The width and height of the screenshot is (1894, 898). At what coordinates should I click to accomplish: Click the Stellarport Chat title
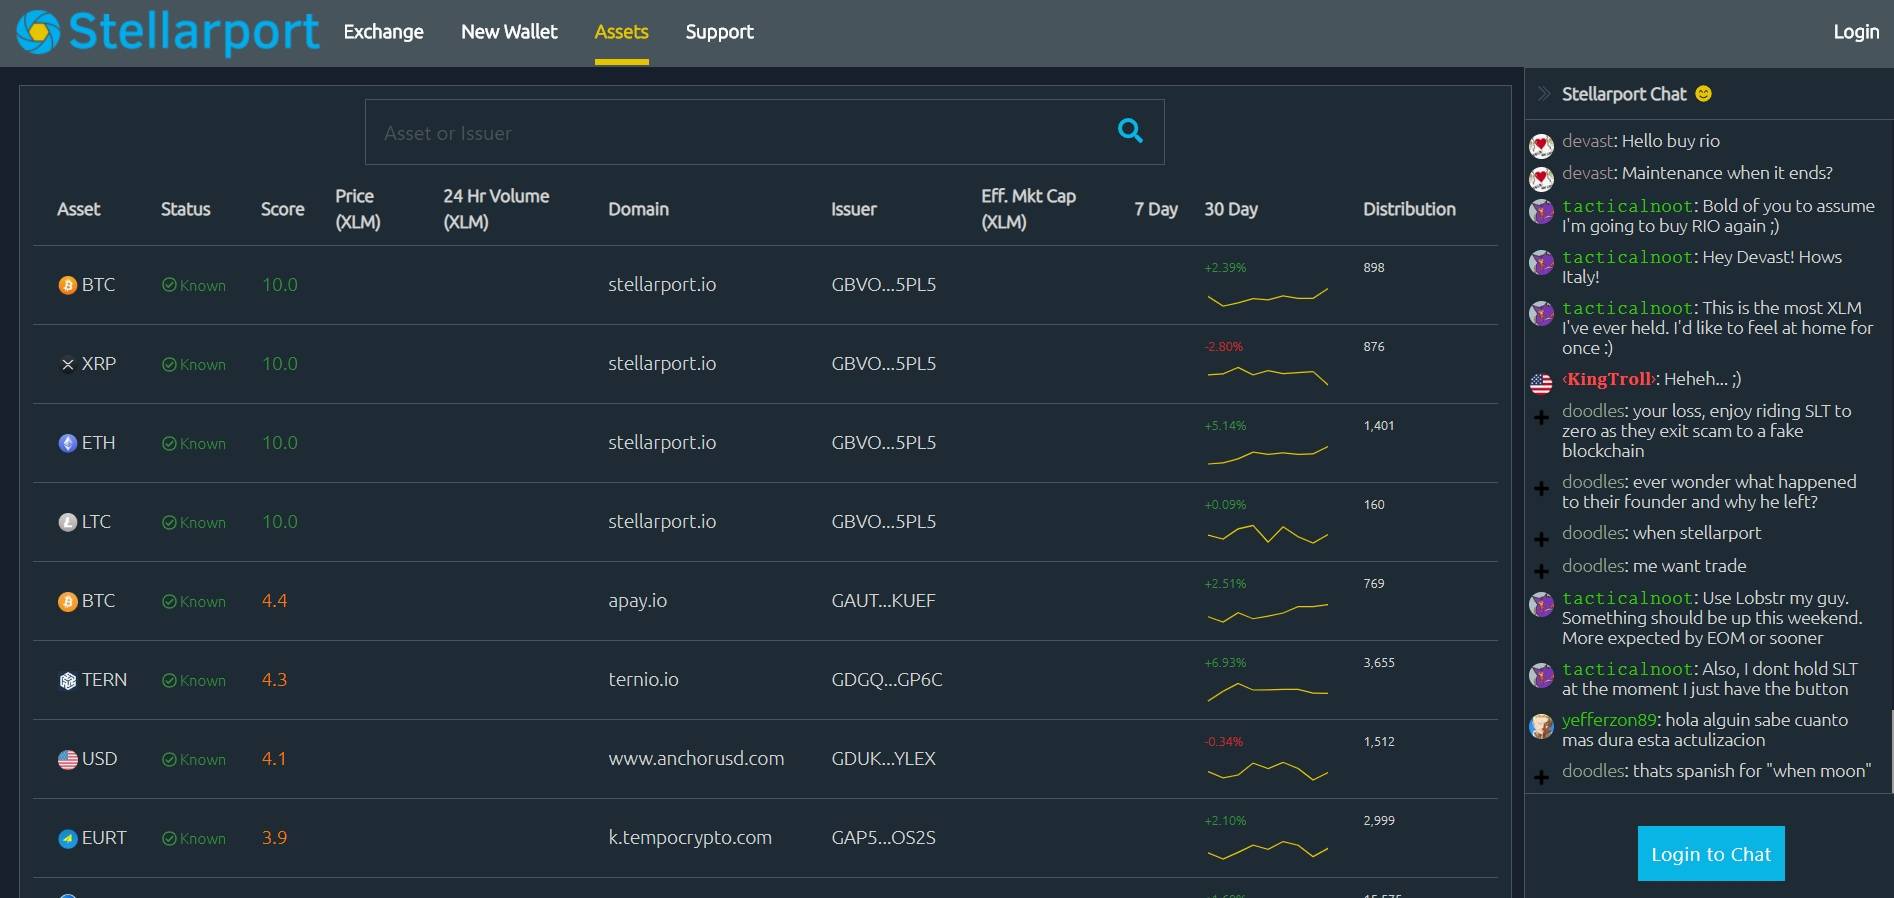point(1624,94)
